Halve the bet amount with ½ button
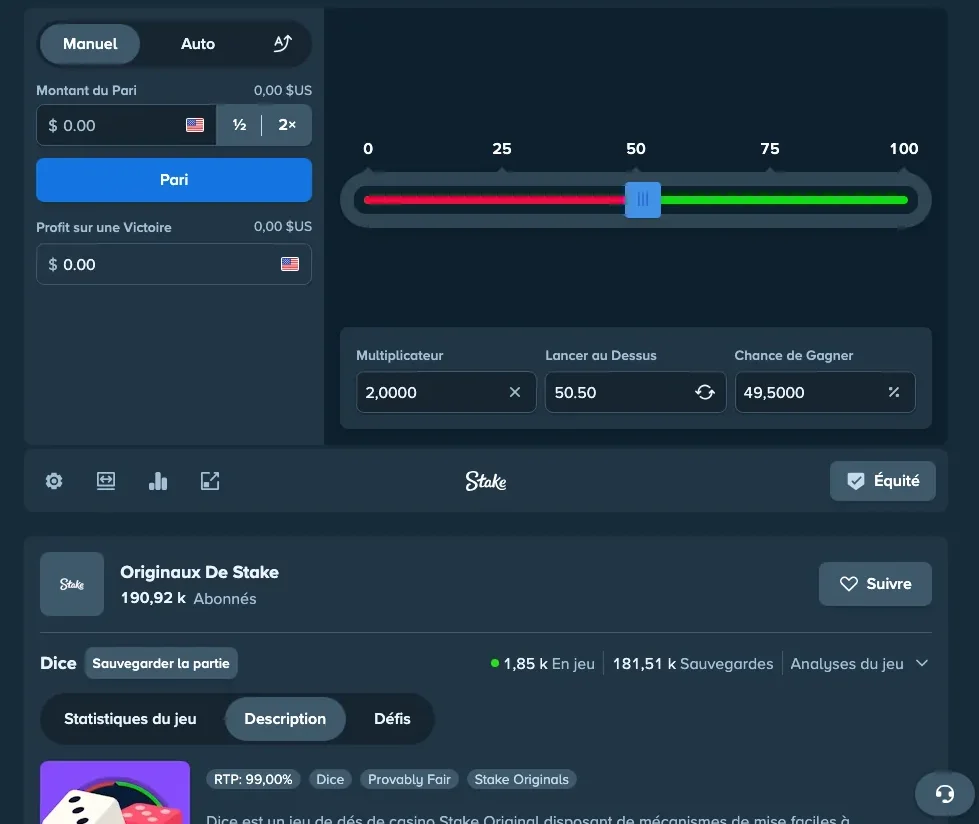This screenshot has height=824, width=979. [239, 125]
